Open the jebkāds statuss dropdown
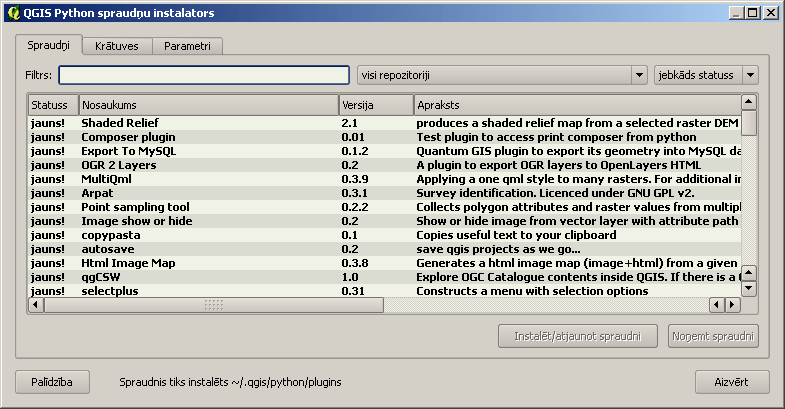The image size is (785, 409). [x=706, y=75]
